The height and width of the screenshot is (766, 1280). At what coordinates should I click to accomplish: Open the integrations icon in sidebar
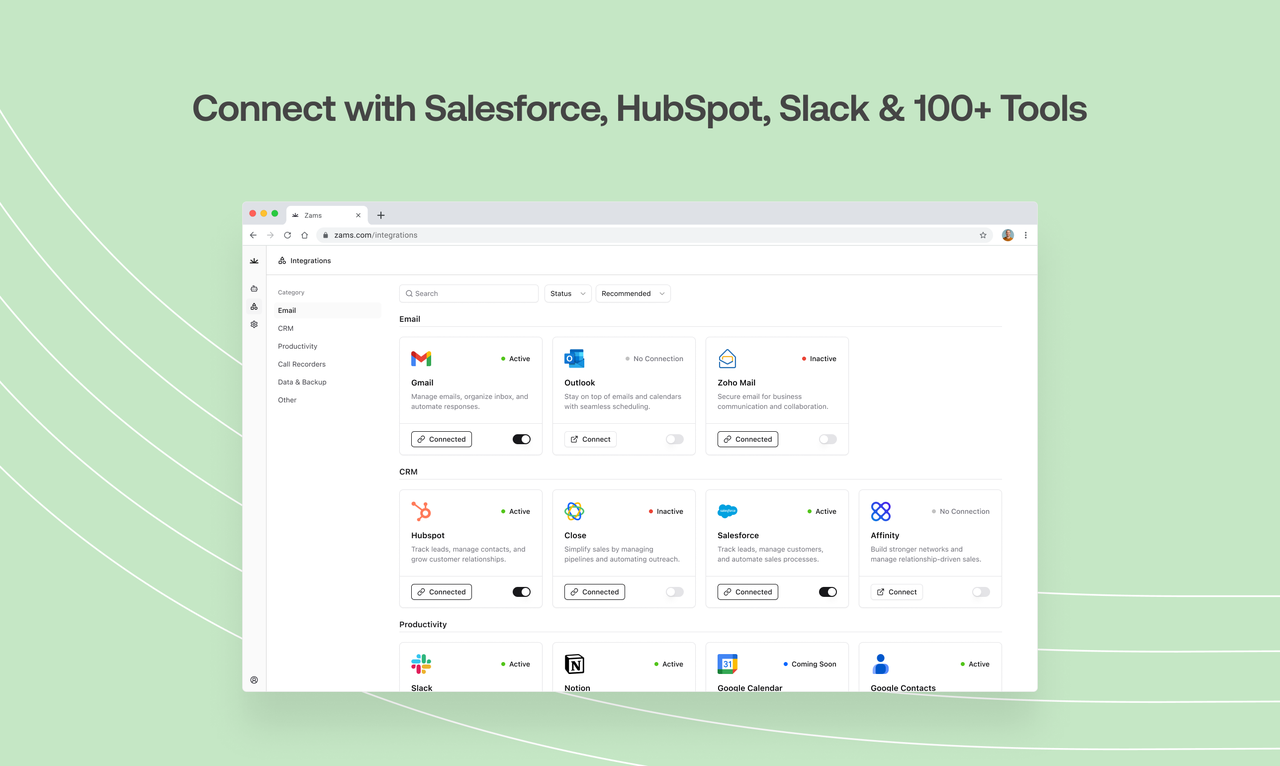254,306
